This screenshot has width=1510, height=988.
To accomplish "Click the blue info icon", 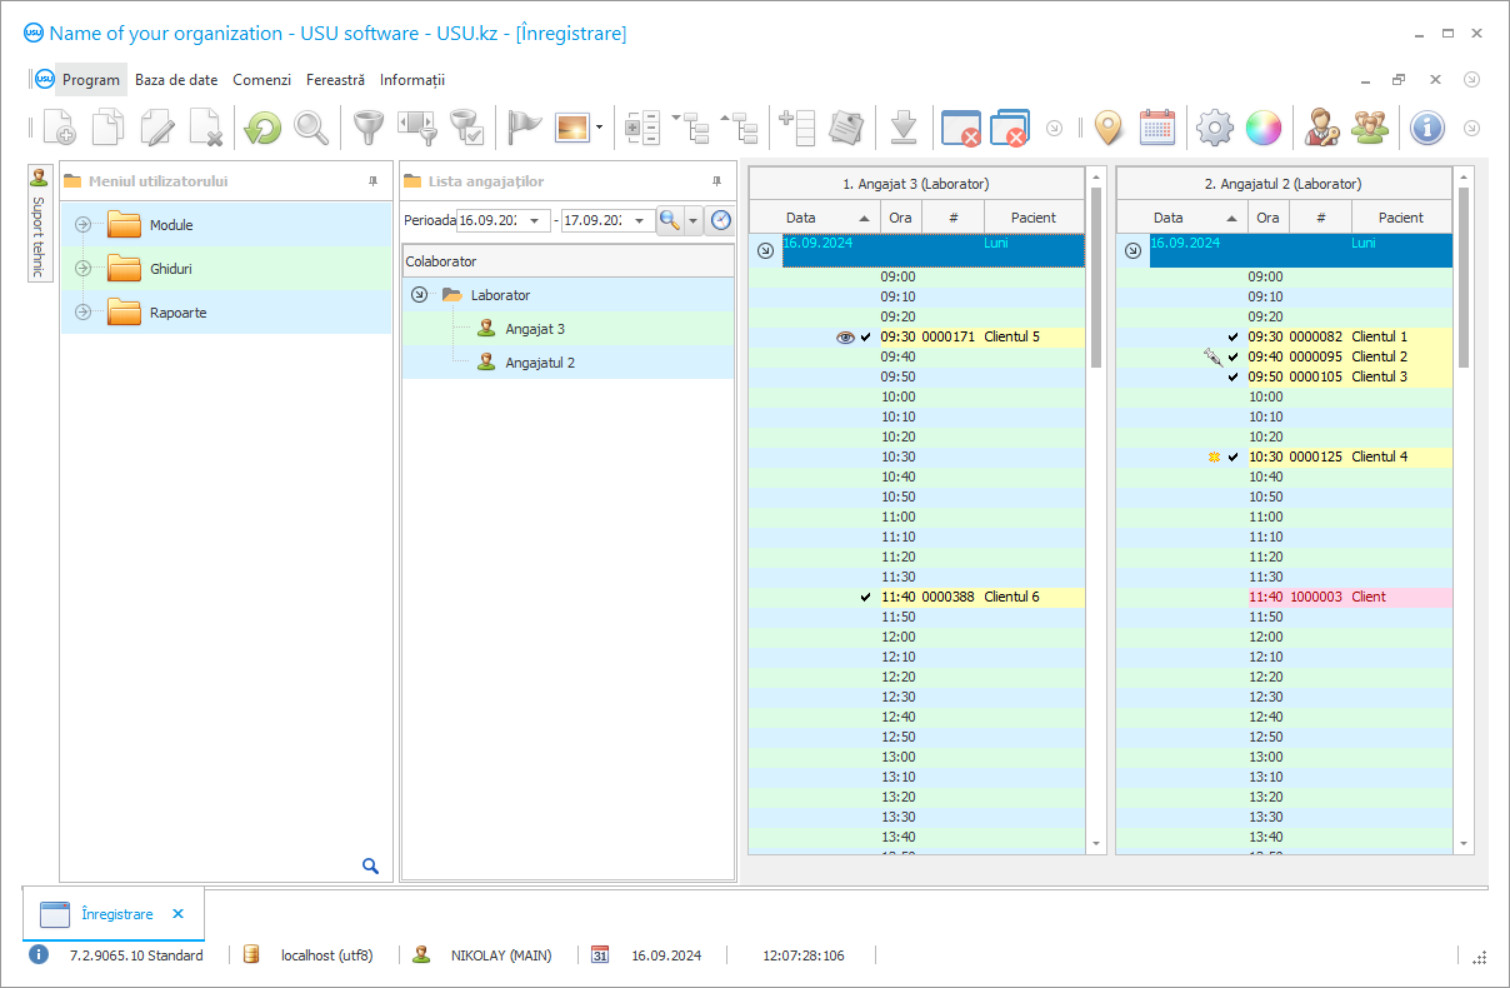I will (1427, 127).
